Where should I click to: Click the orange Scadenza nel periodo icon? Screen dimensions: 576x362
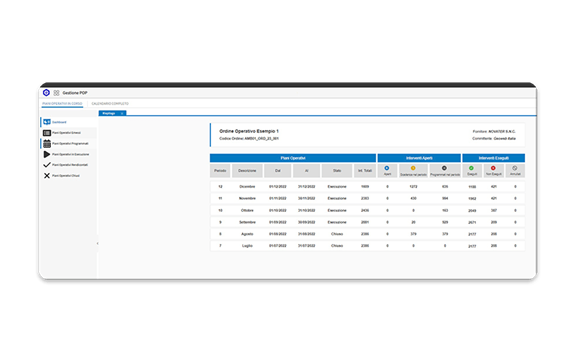(x=413, y=168)
